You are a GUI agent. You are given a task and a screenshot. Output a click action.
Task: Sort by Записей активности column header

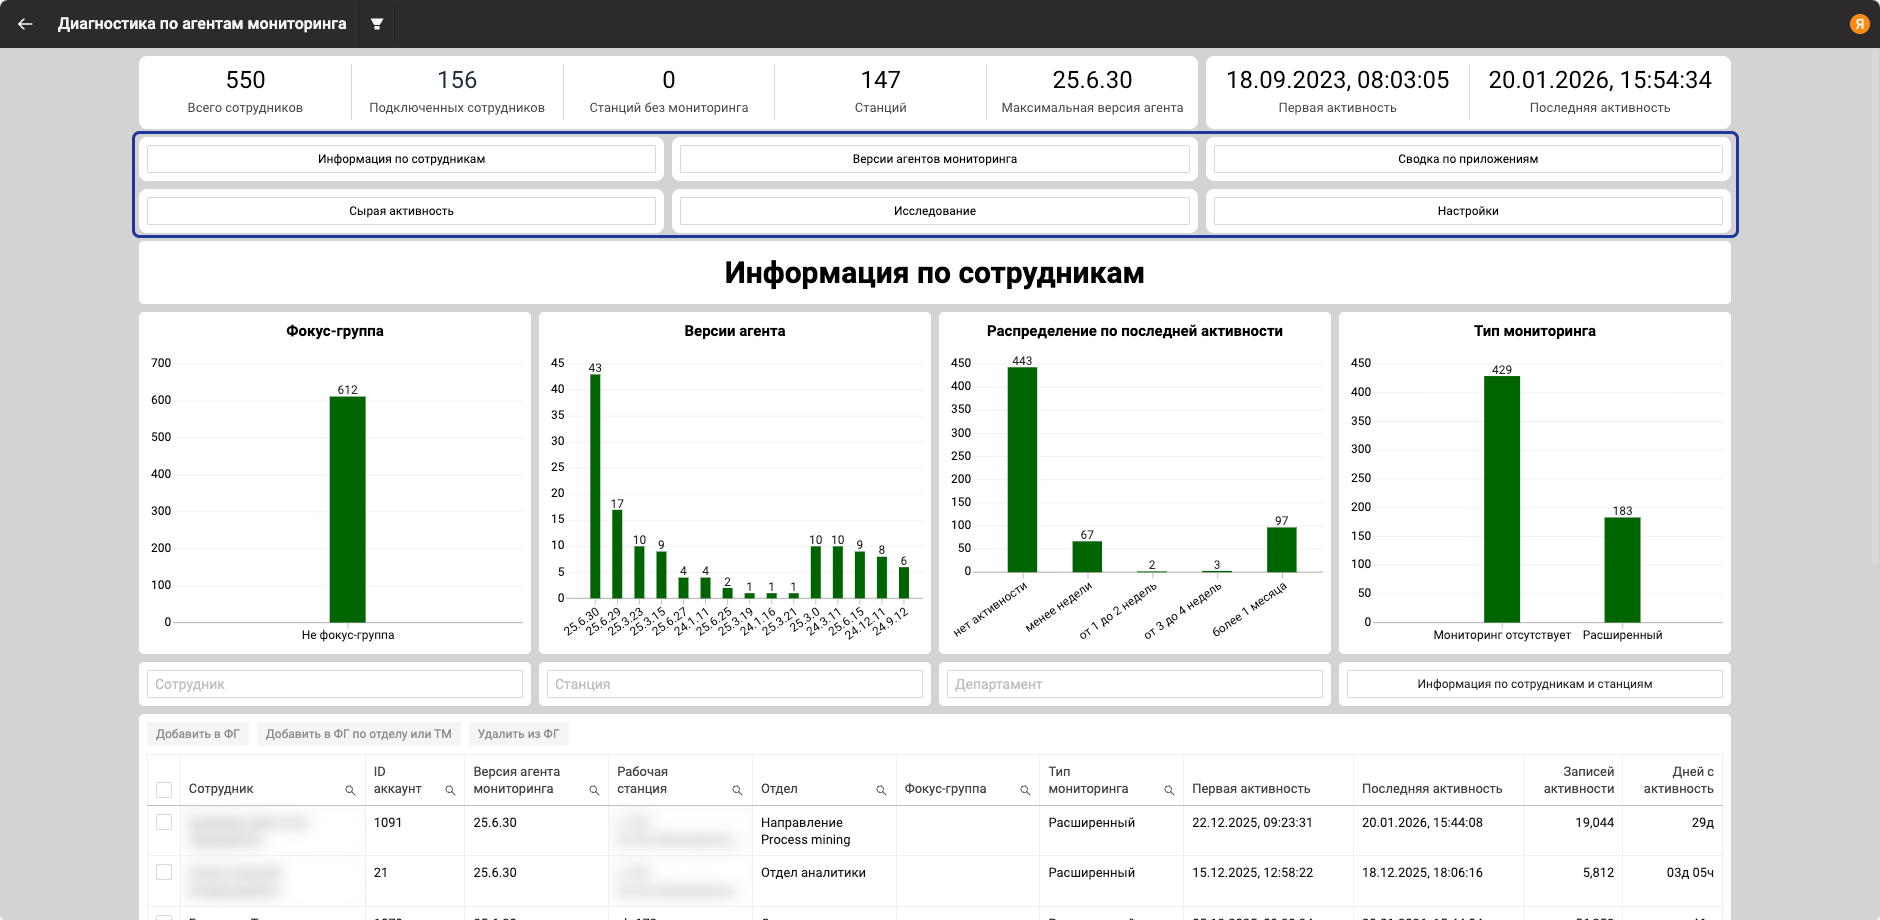coord(1578,780)
